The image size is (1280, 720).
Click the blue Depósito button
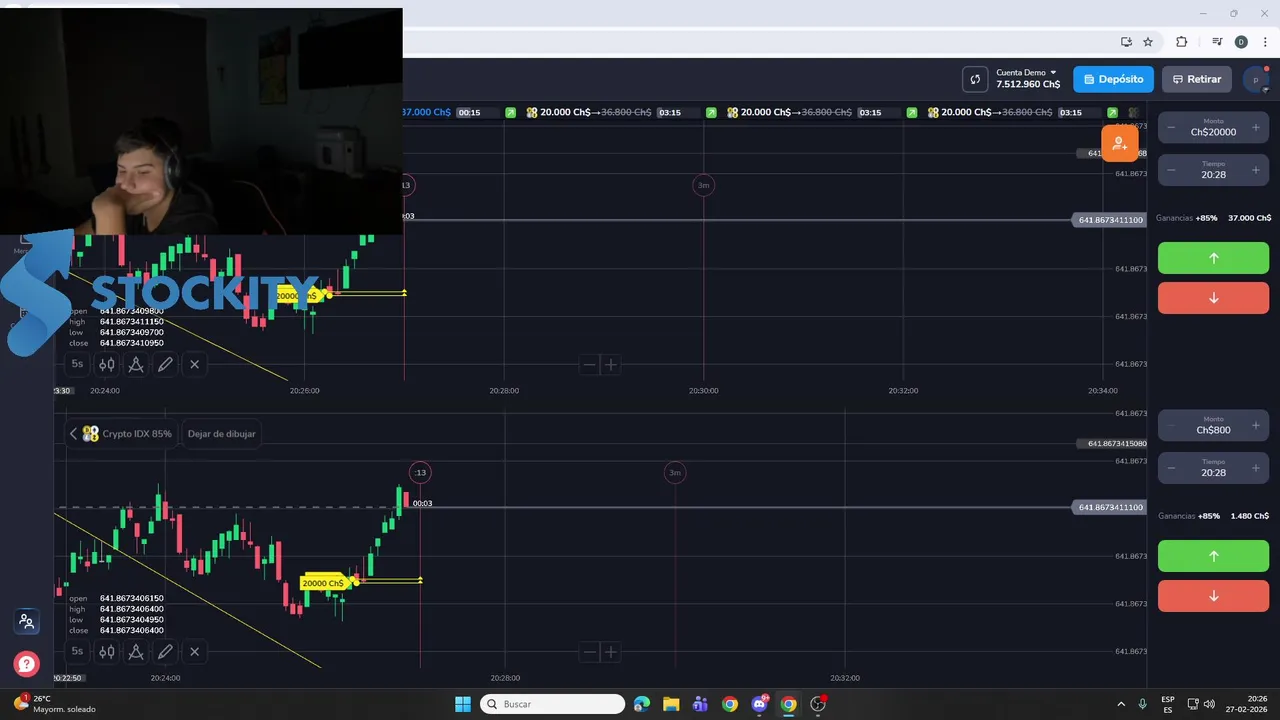click(1113, 79)
